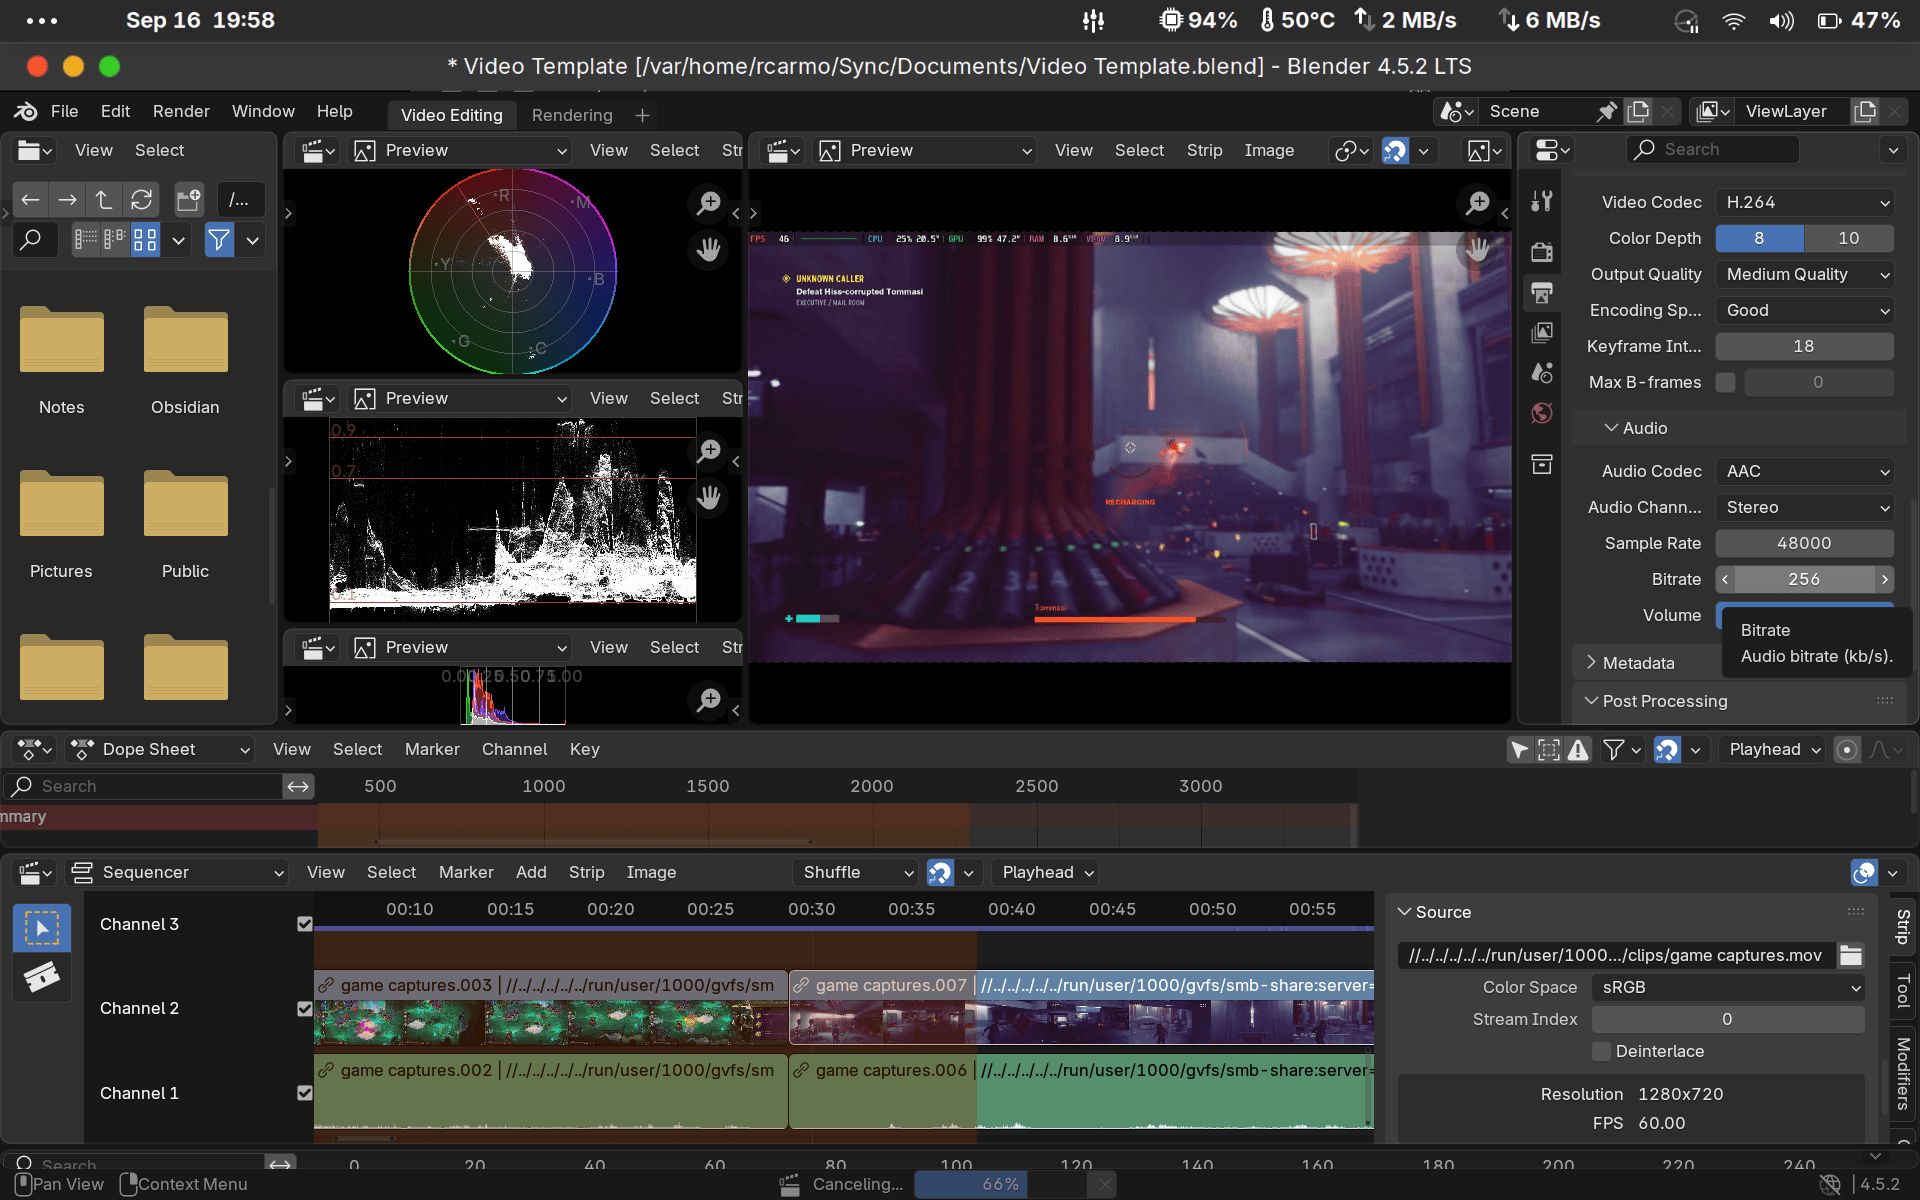Click the dope sheet select arrow icon
1920x1200 pixels.
(1519, 749)
